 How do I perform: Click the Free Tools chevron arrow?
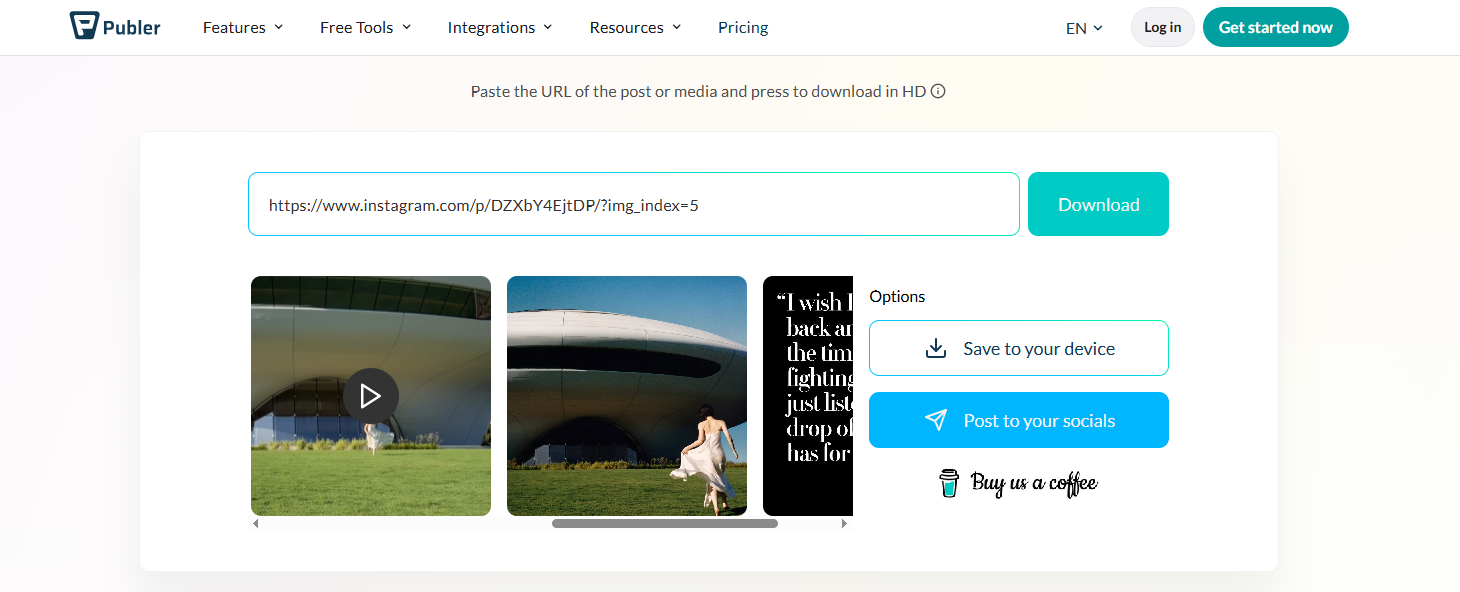pyautogui.click(x=406, y=27)
